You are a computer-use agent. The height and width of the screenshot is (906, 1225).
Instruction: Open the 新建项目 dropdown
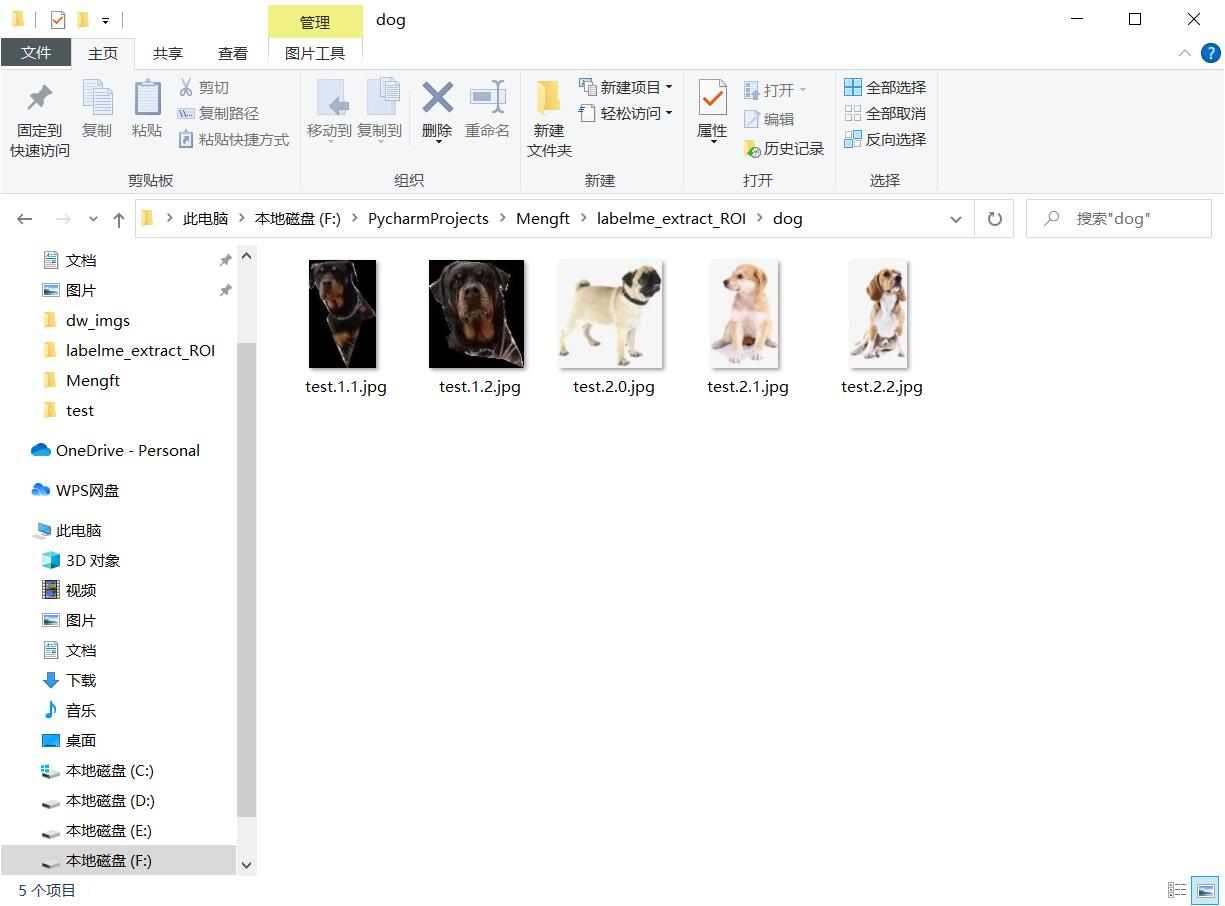626,88
